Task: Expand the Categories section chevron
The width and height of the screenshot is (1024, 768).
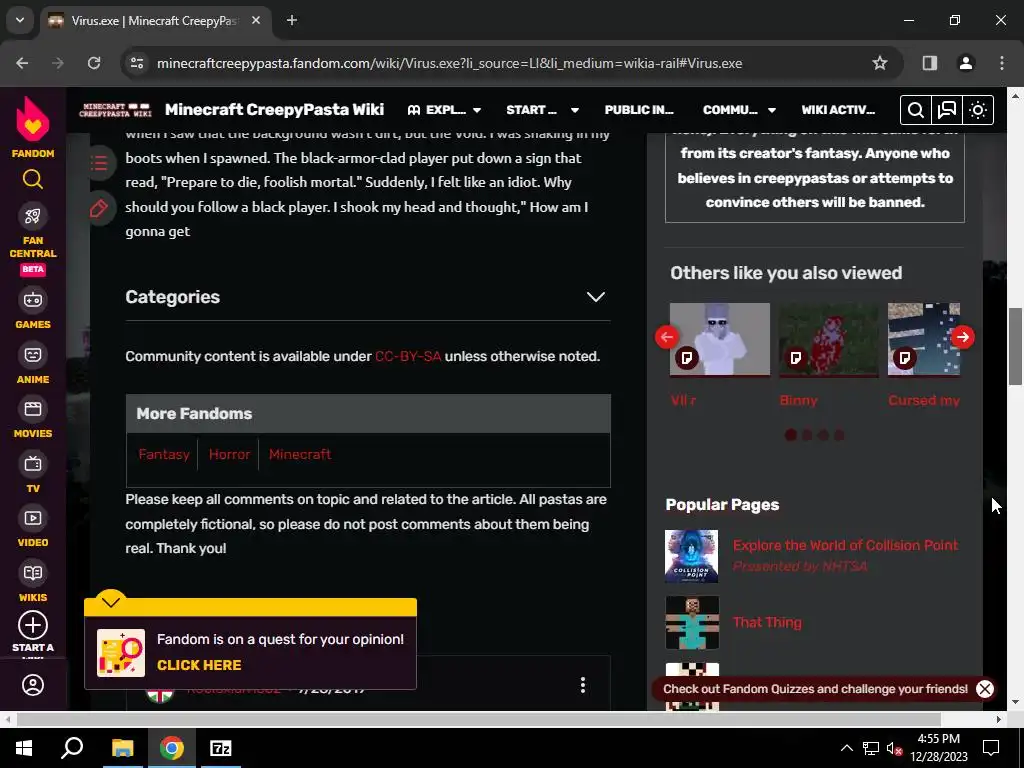Action: point(596,296)
